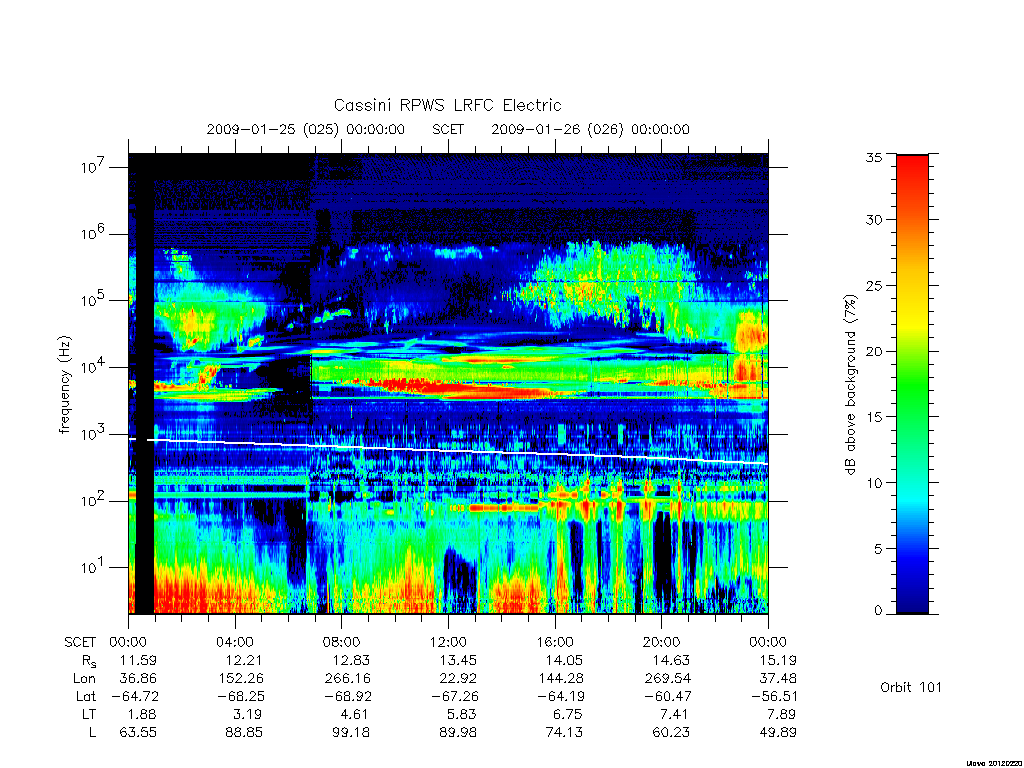Click the 'SCET' label between the two date stamps
This screenshot has width=1024, height=768.
click(448, 129)
